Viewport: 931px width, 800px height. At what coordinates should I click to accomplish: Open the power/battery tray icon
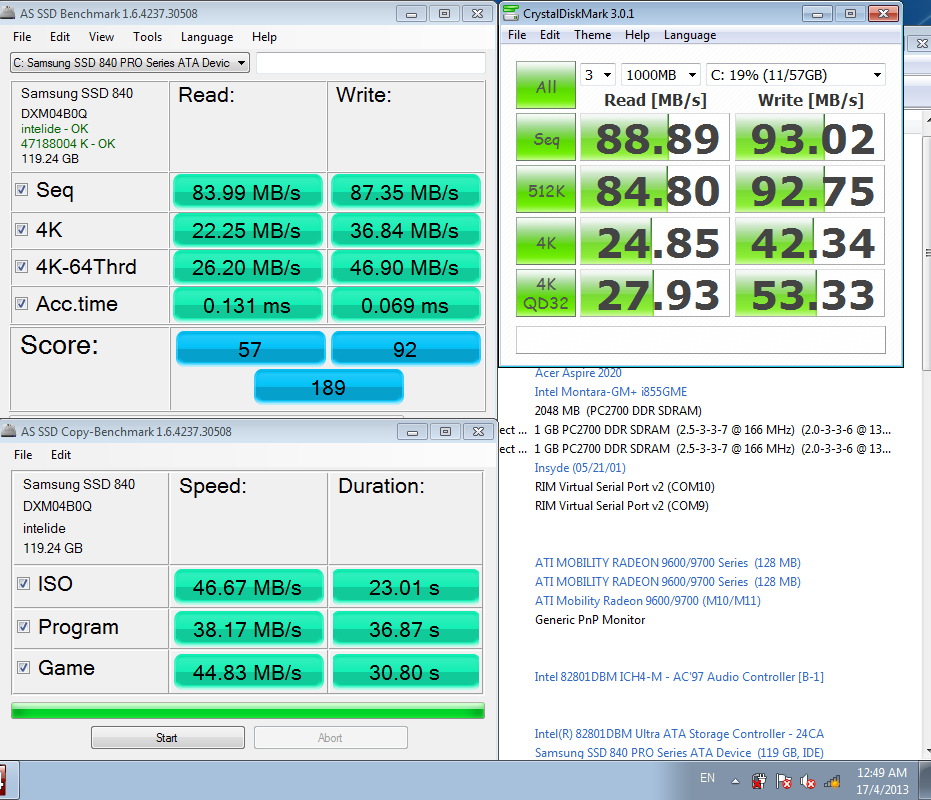(758, 781)
